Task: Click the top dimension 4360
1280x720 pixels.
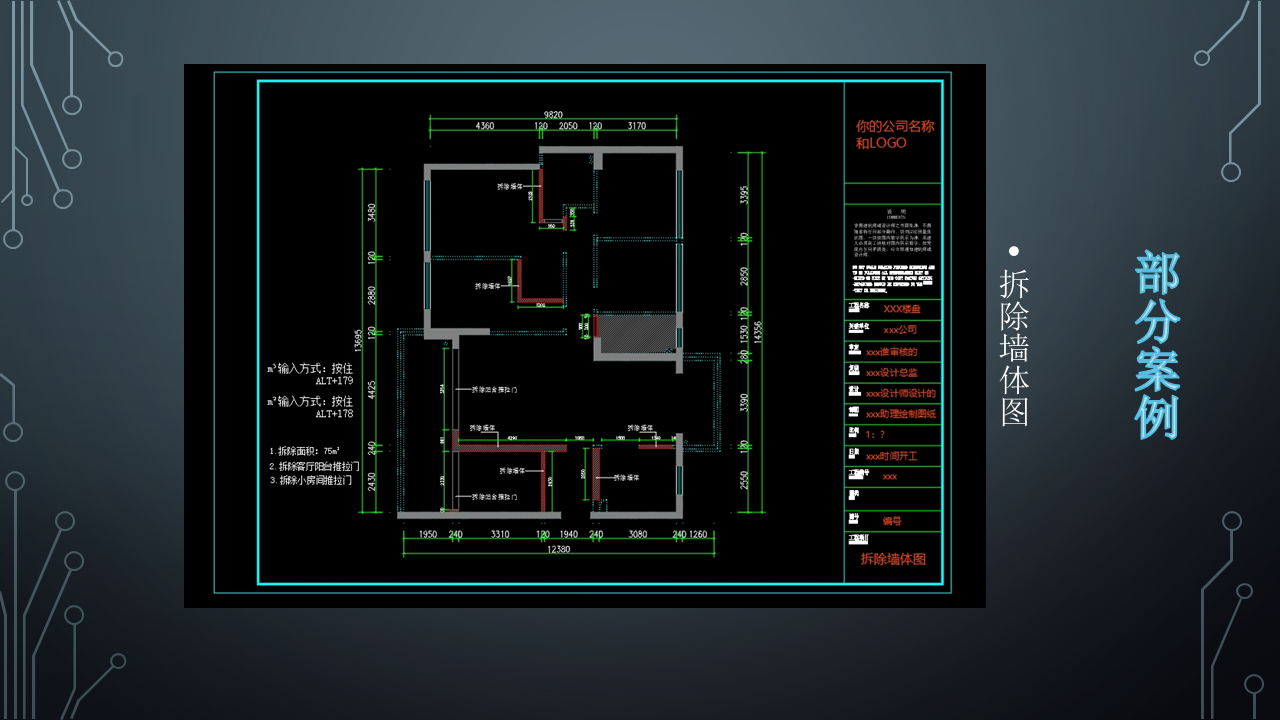Action: point(485,127)
